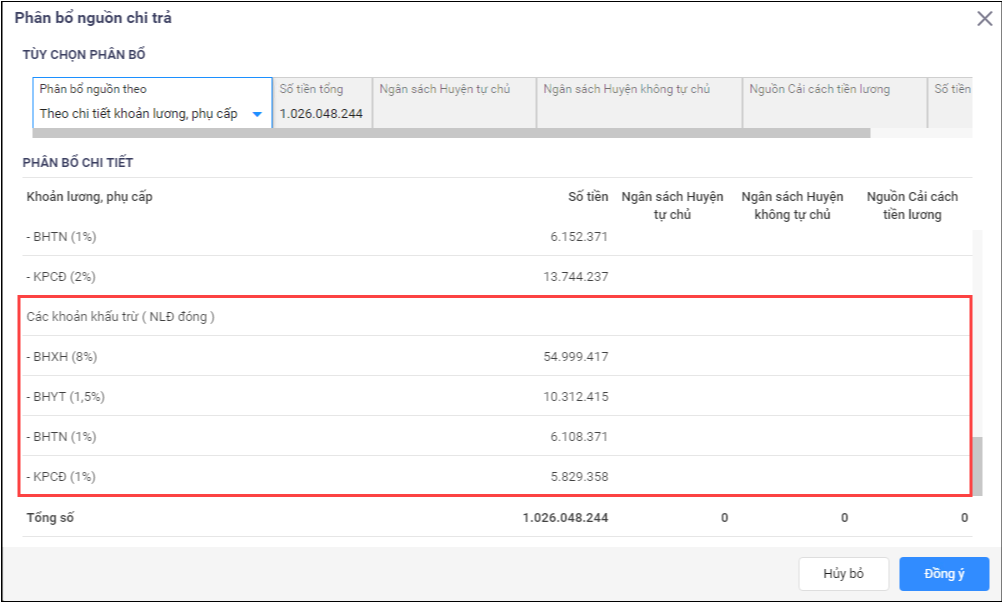Close the Phân bổ nguồn chi trả dialog
Image resolution: width=1004 pixels, height=605 pixels.
coord(984,19)
